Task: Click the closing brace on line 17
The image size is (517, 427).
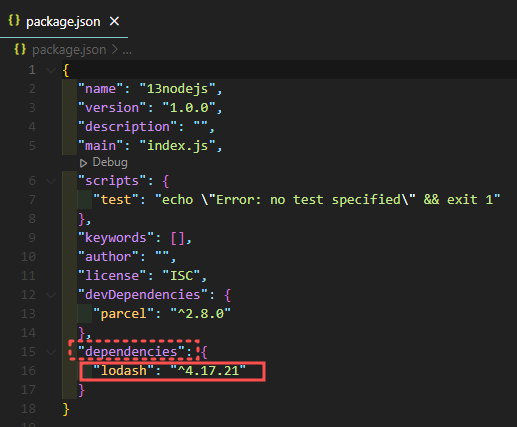Action: tap(81, 390)
